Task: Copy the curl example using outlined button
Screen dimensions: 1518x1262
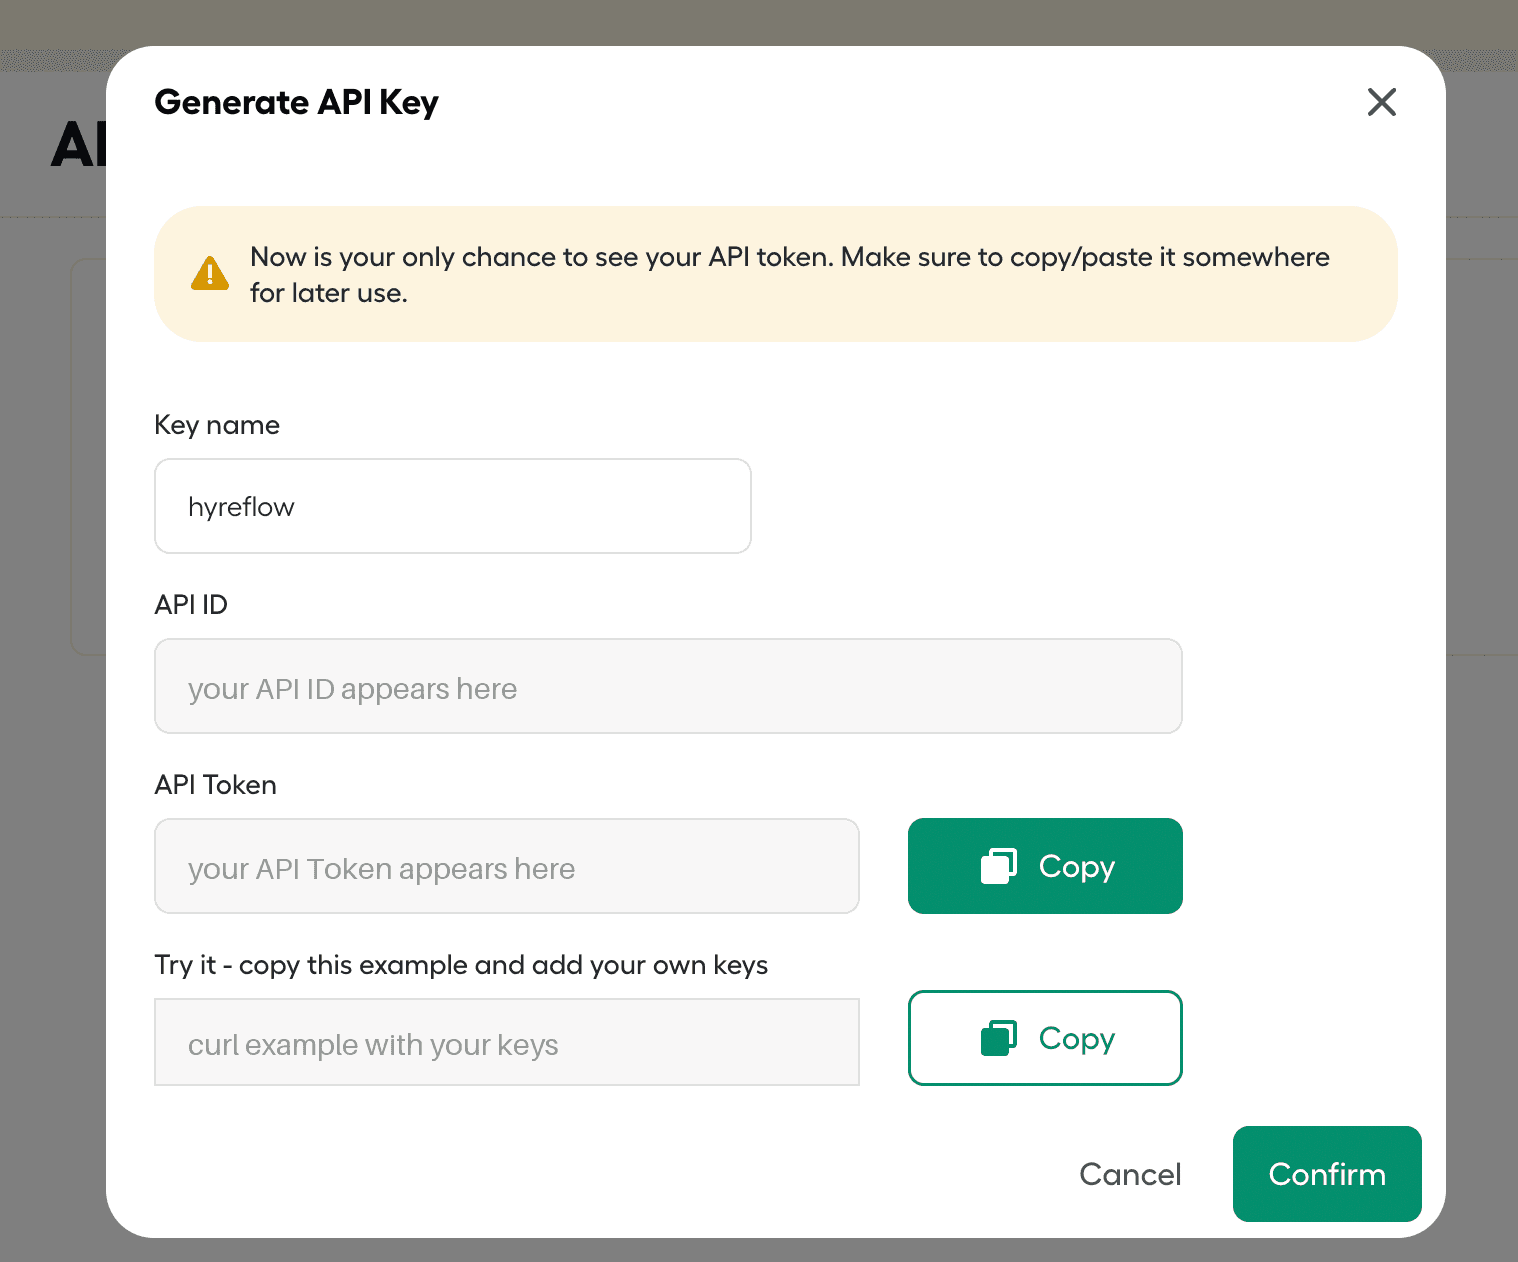Action: click(1045, 1038)
